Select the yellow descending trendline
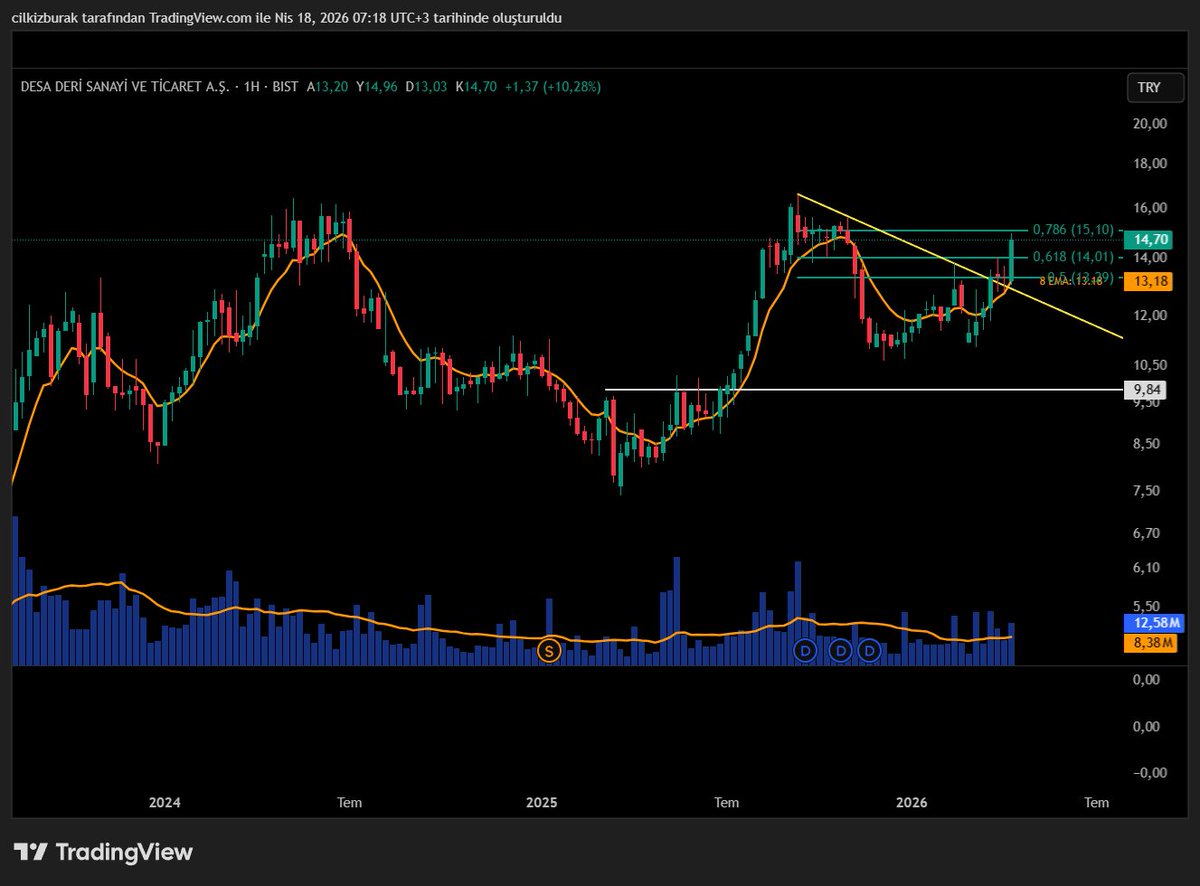Viewport: 1200px width, 886px height. click(x=960, y=265)
